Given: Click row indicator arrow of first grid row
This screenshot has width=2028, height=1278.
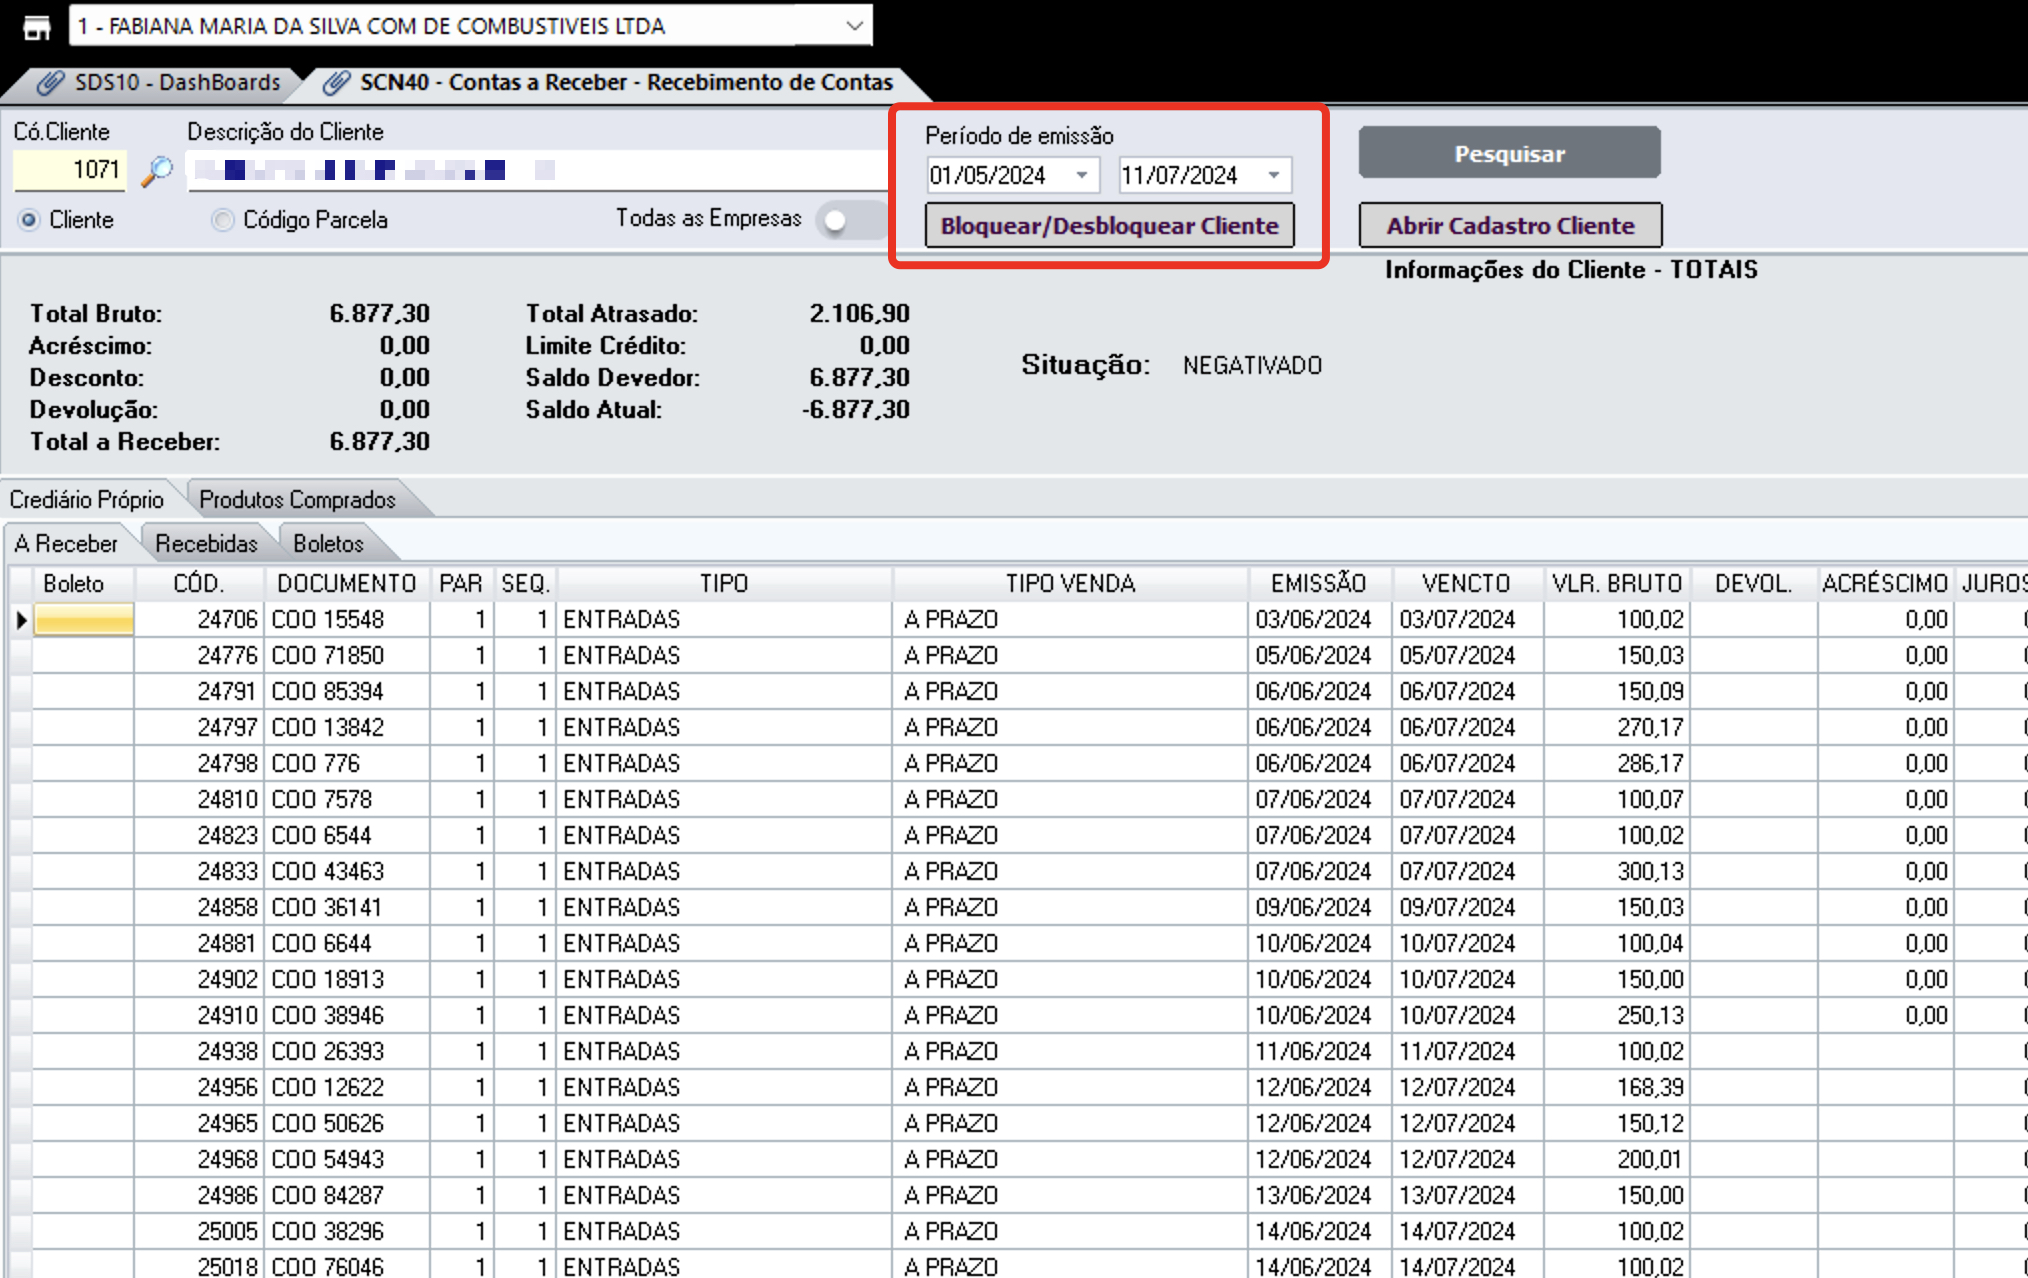Looking at the screenshot, I should click(x=21, y=620).
